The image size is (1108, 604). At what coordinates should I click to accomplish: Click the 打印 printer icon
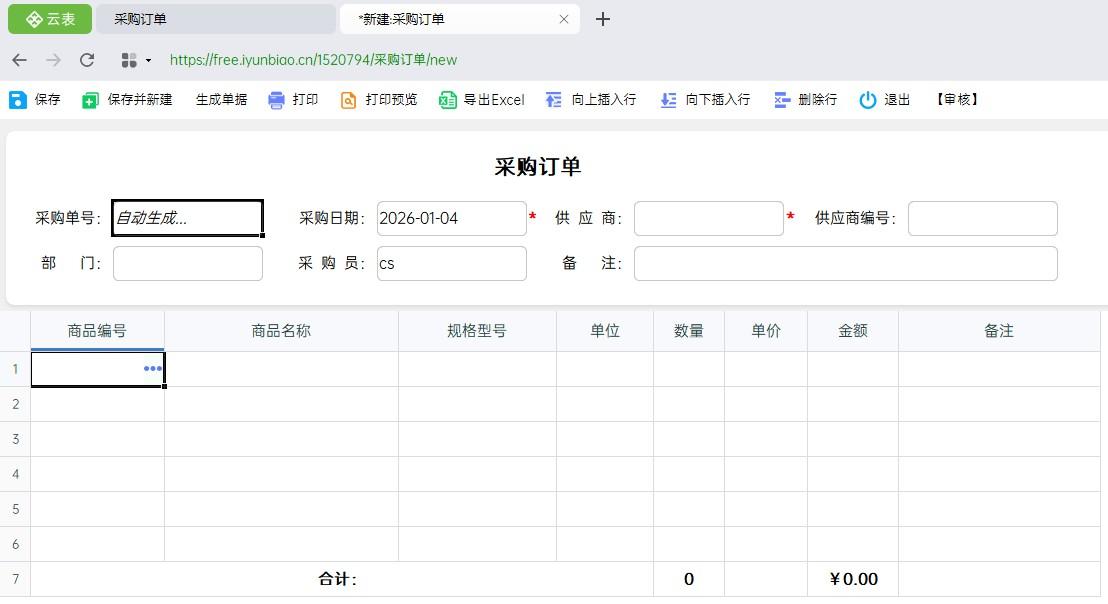tap(276, 100)
